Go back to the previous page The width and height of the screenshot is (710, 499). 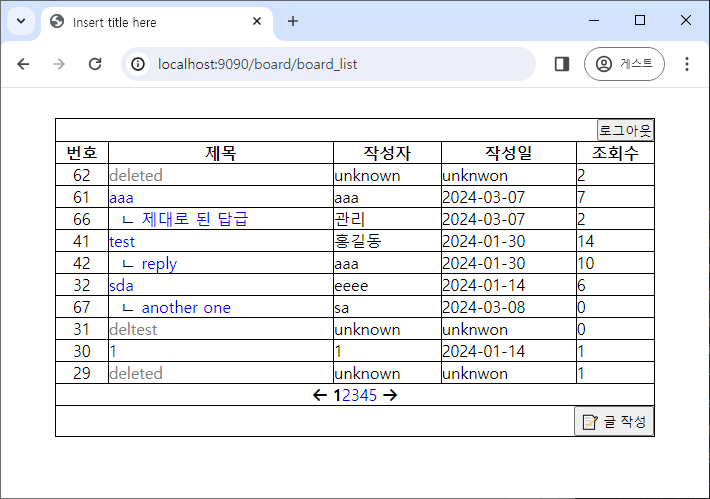23,64
